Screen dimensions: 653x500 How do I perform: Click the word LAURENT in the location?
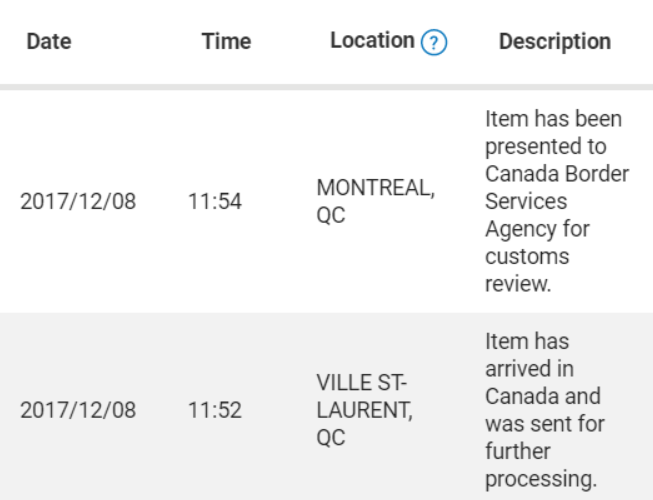[364, 410]
